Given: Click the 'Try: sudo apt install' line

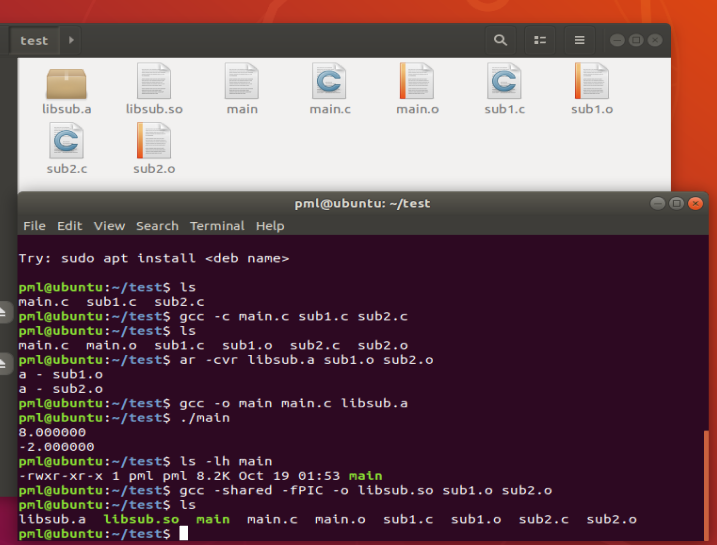Looking at the screenshot, I should pyautogui.click(x=154, y=258).
